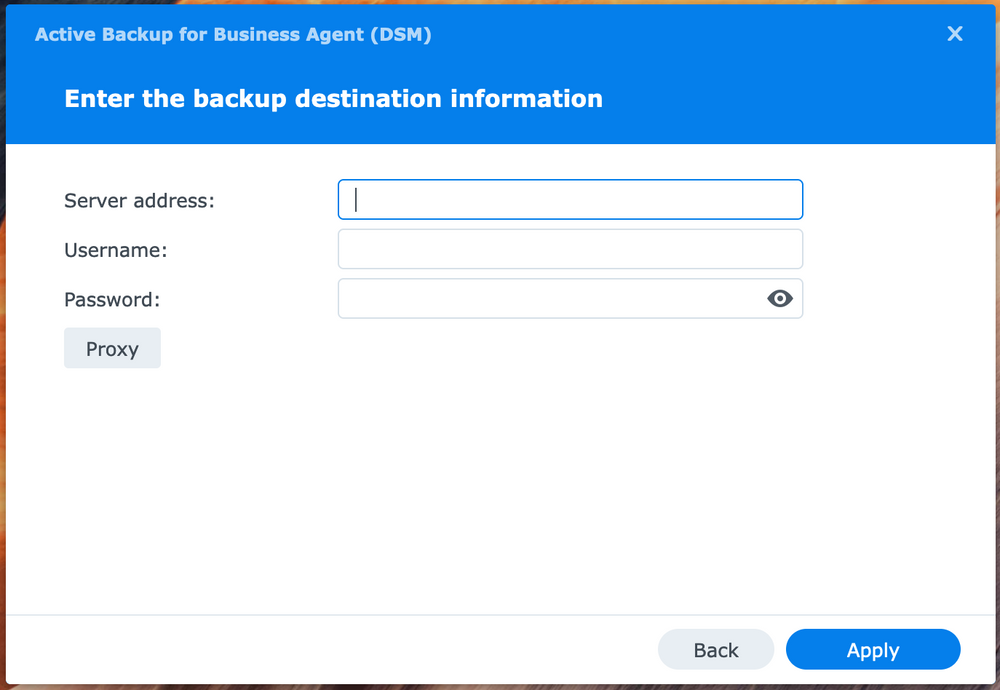Viewport: 1000px width, 690px height.
Task: Open proxy configuration options
Action: click(x=112, y=348)
